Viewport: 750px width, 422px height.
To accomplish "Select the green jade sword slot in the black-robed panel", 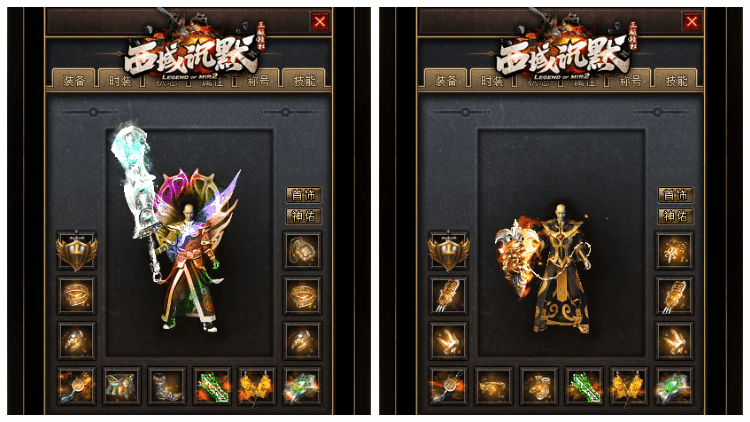I will click(584, 386).
